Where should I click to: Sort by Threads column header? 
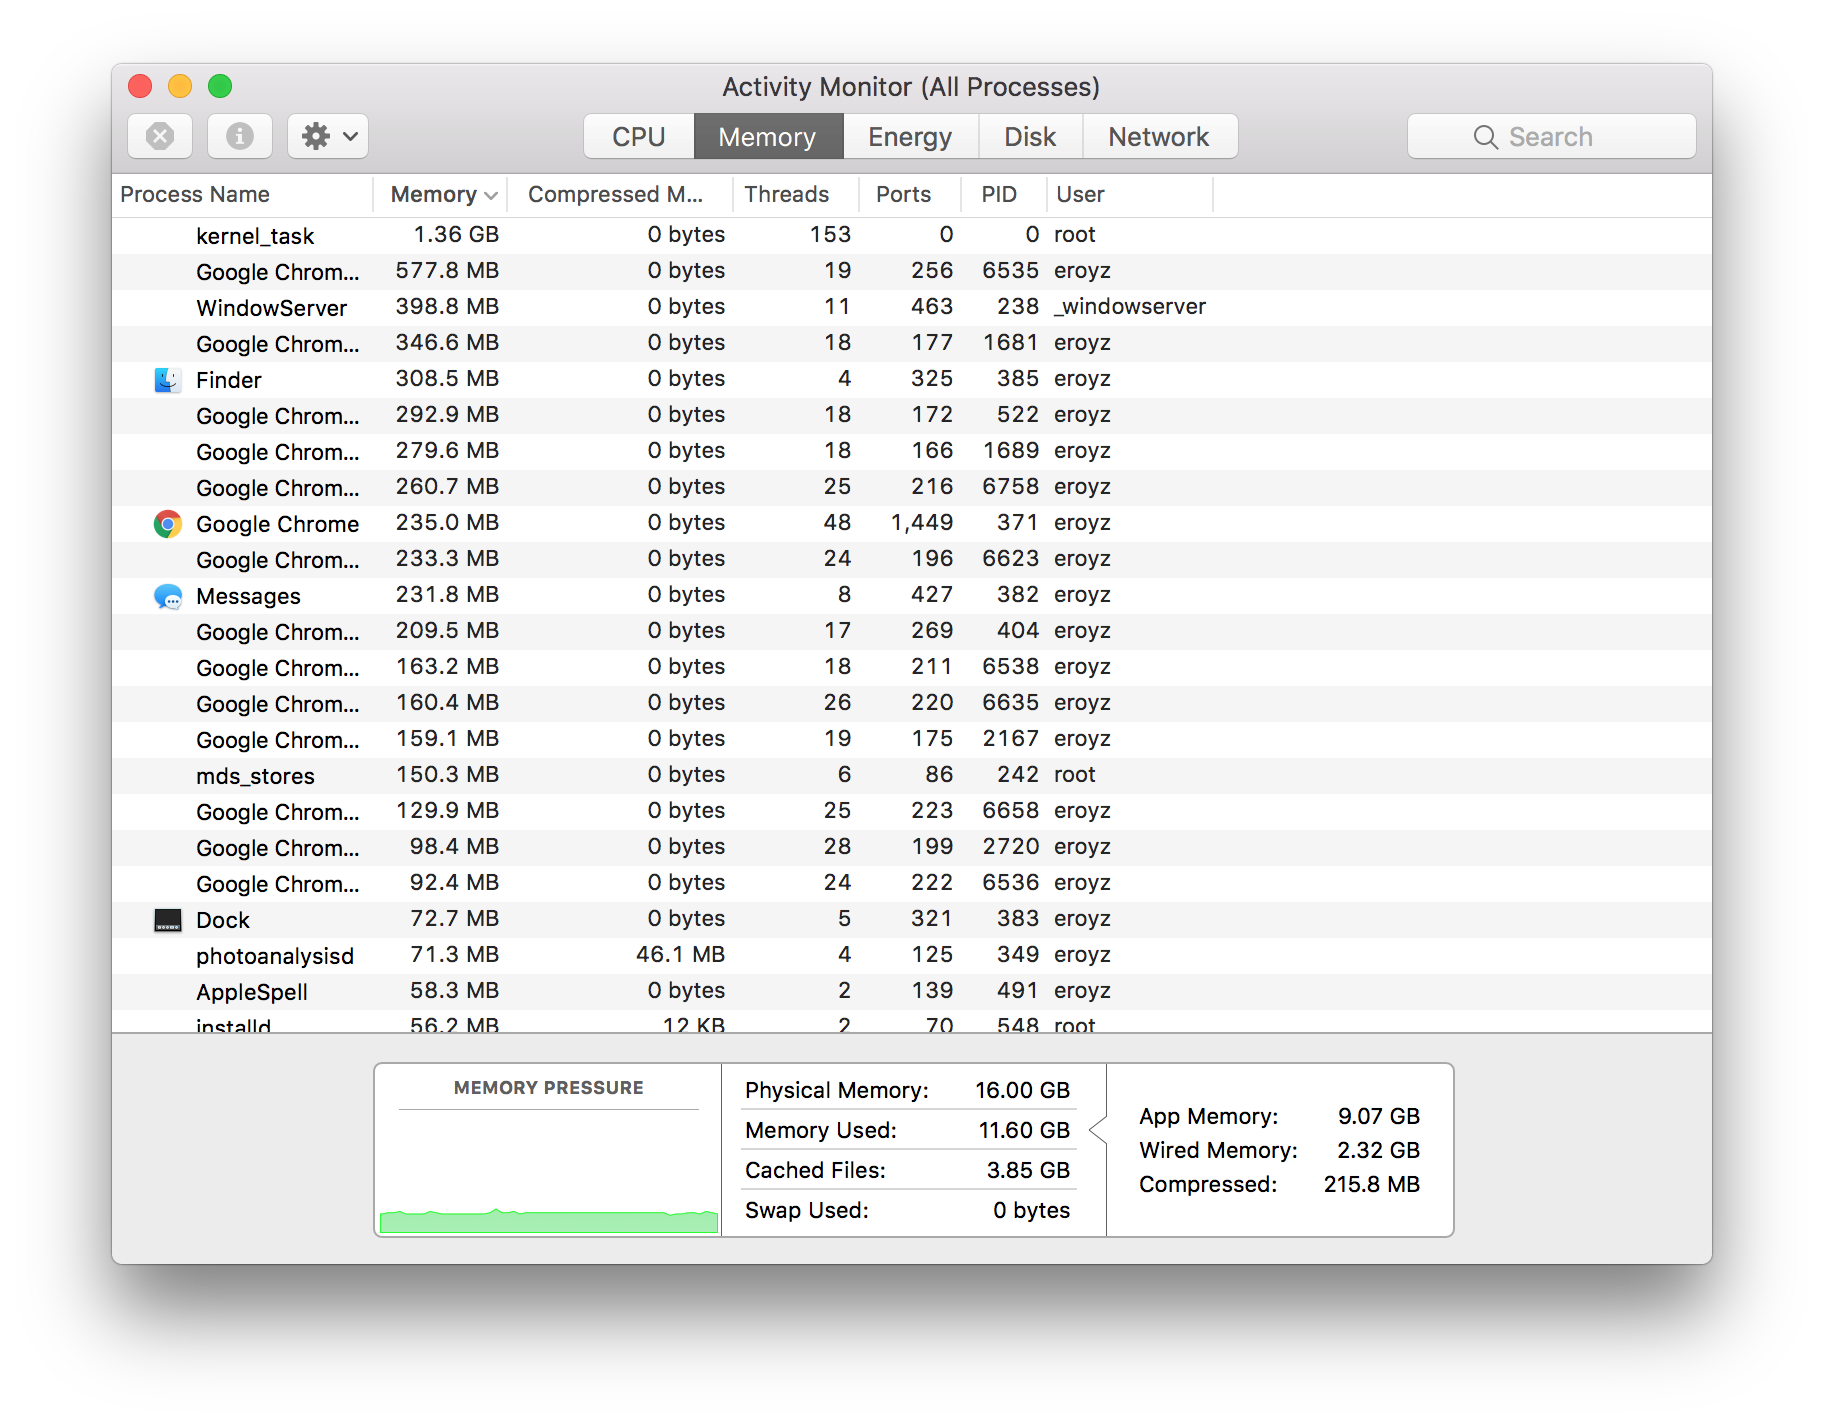[796, 194]
